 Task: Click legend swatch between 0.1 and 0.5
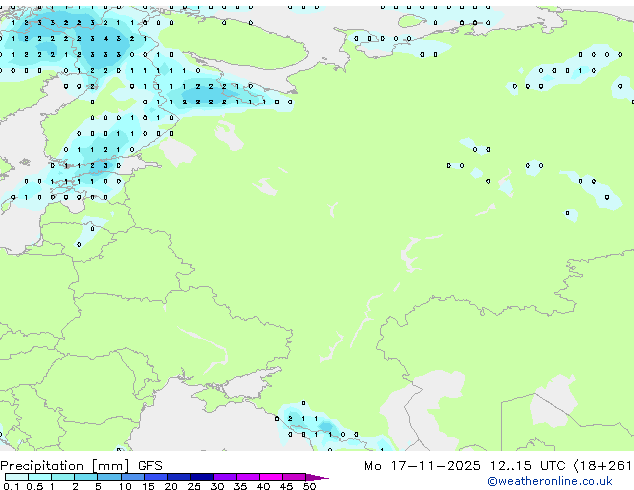click(x=17, y=477)
